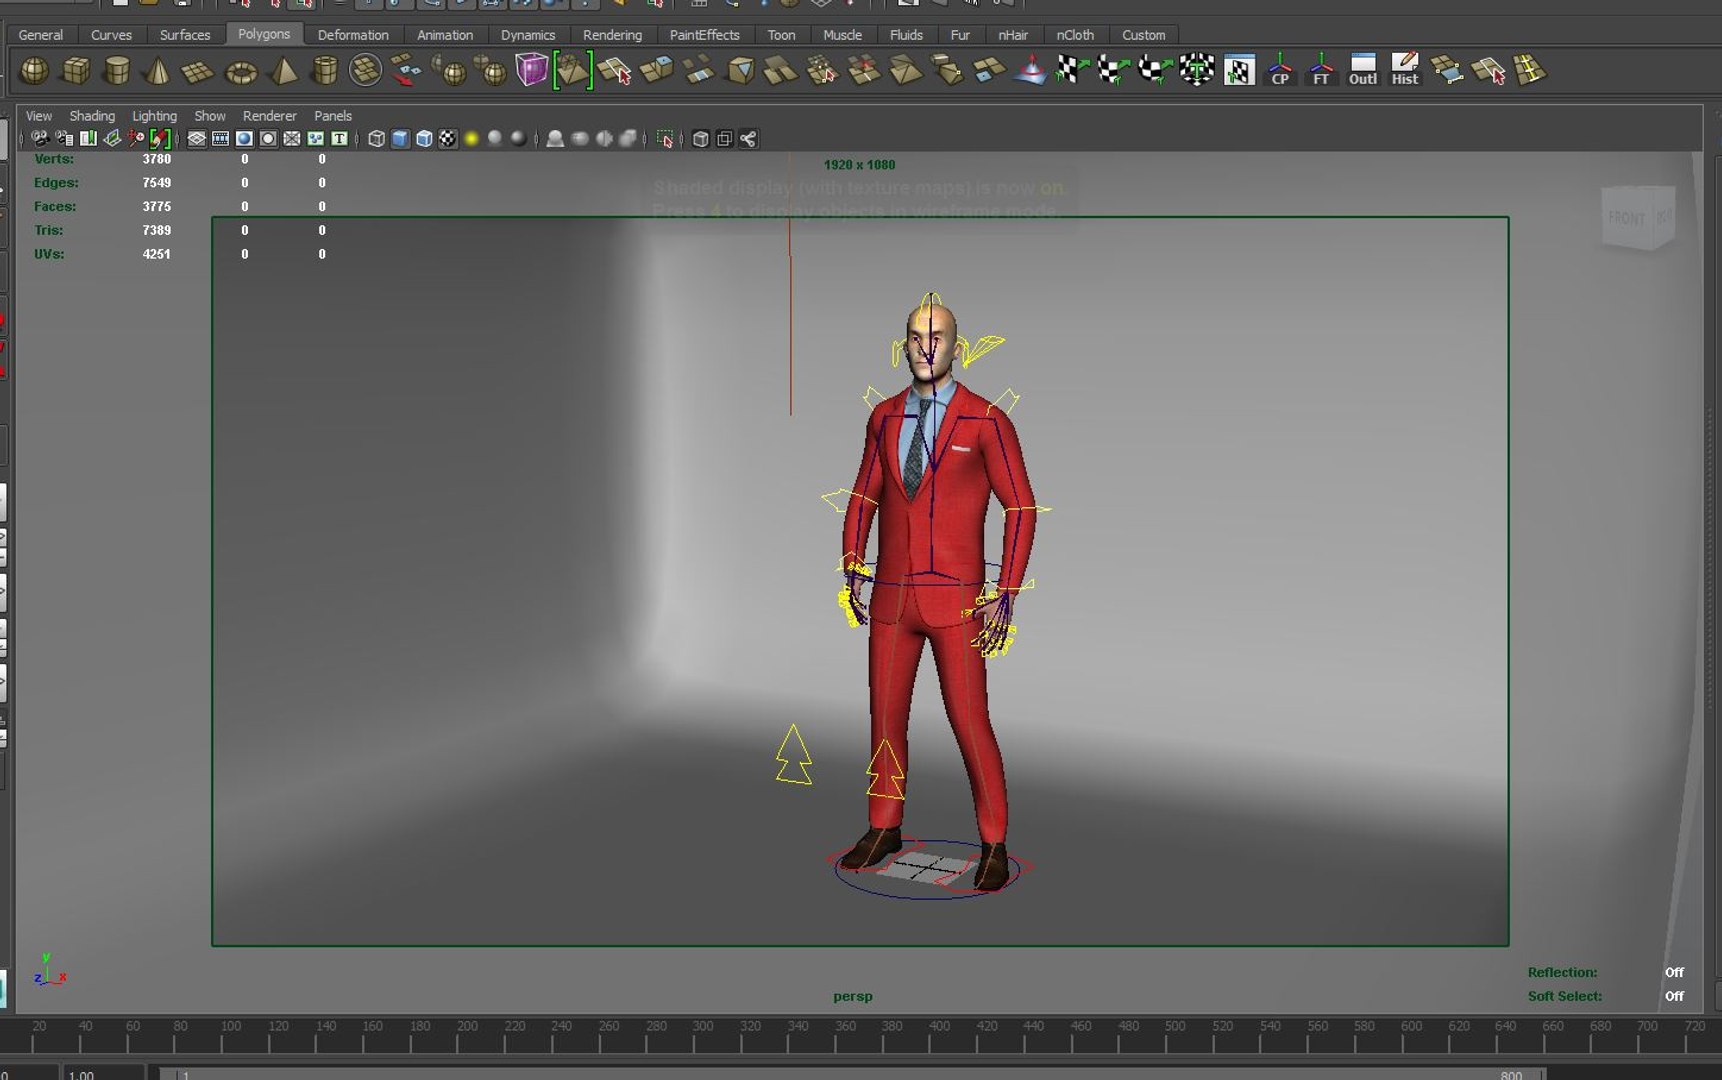Open the Shading panel menu

coord(92,116)
